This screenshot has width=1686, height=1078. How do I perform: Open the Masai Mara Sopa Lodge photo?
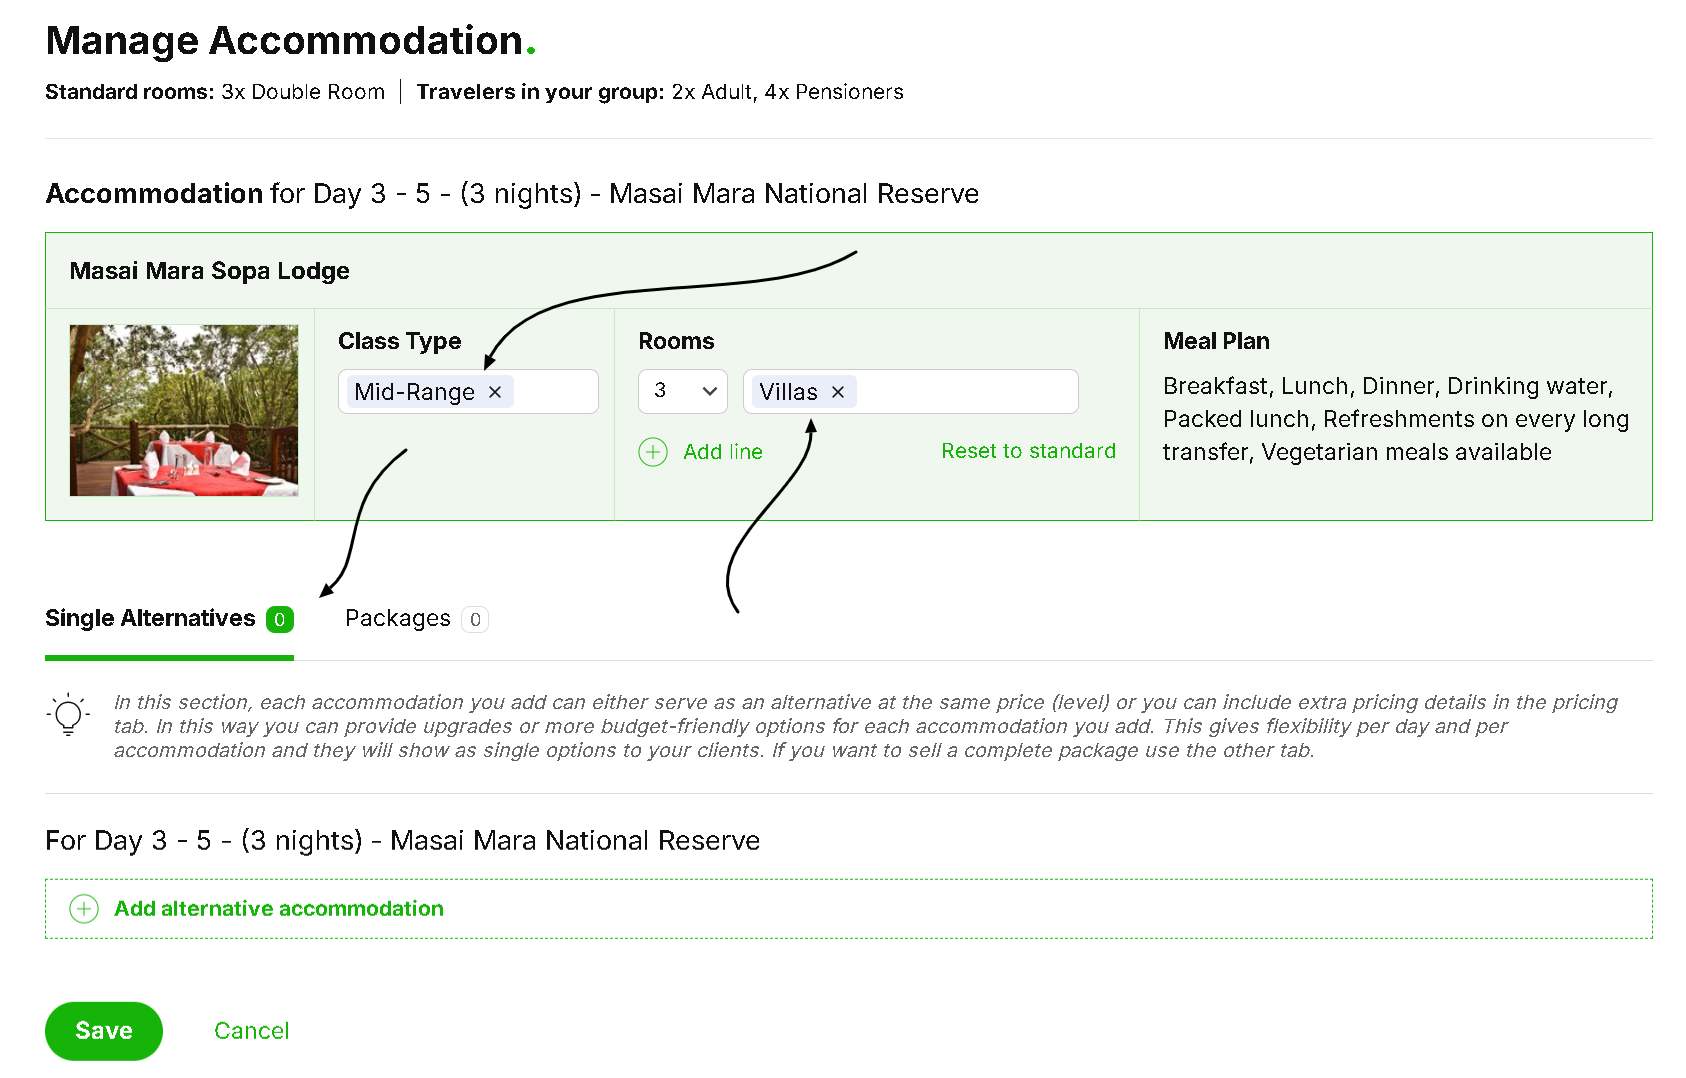(x=184, y=410)
